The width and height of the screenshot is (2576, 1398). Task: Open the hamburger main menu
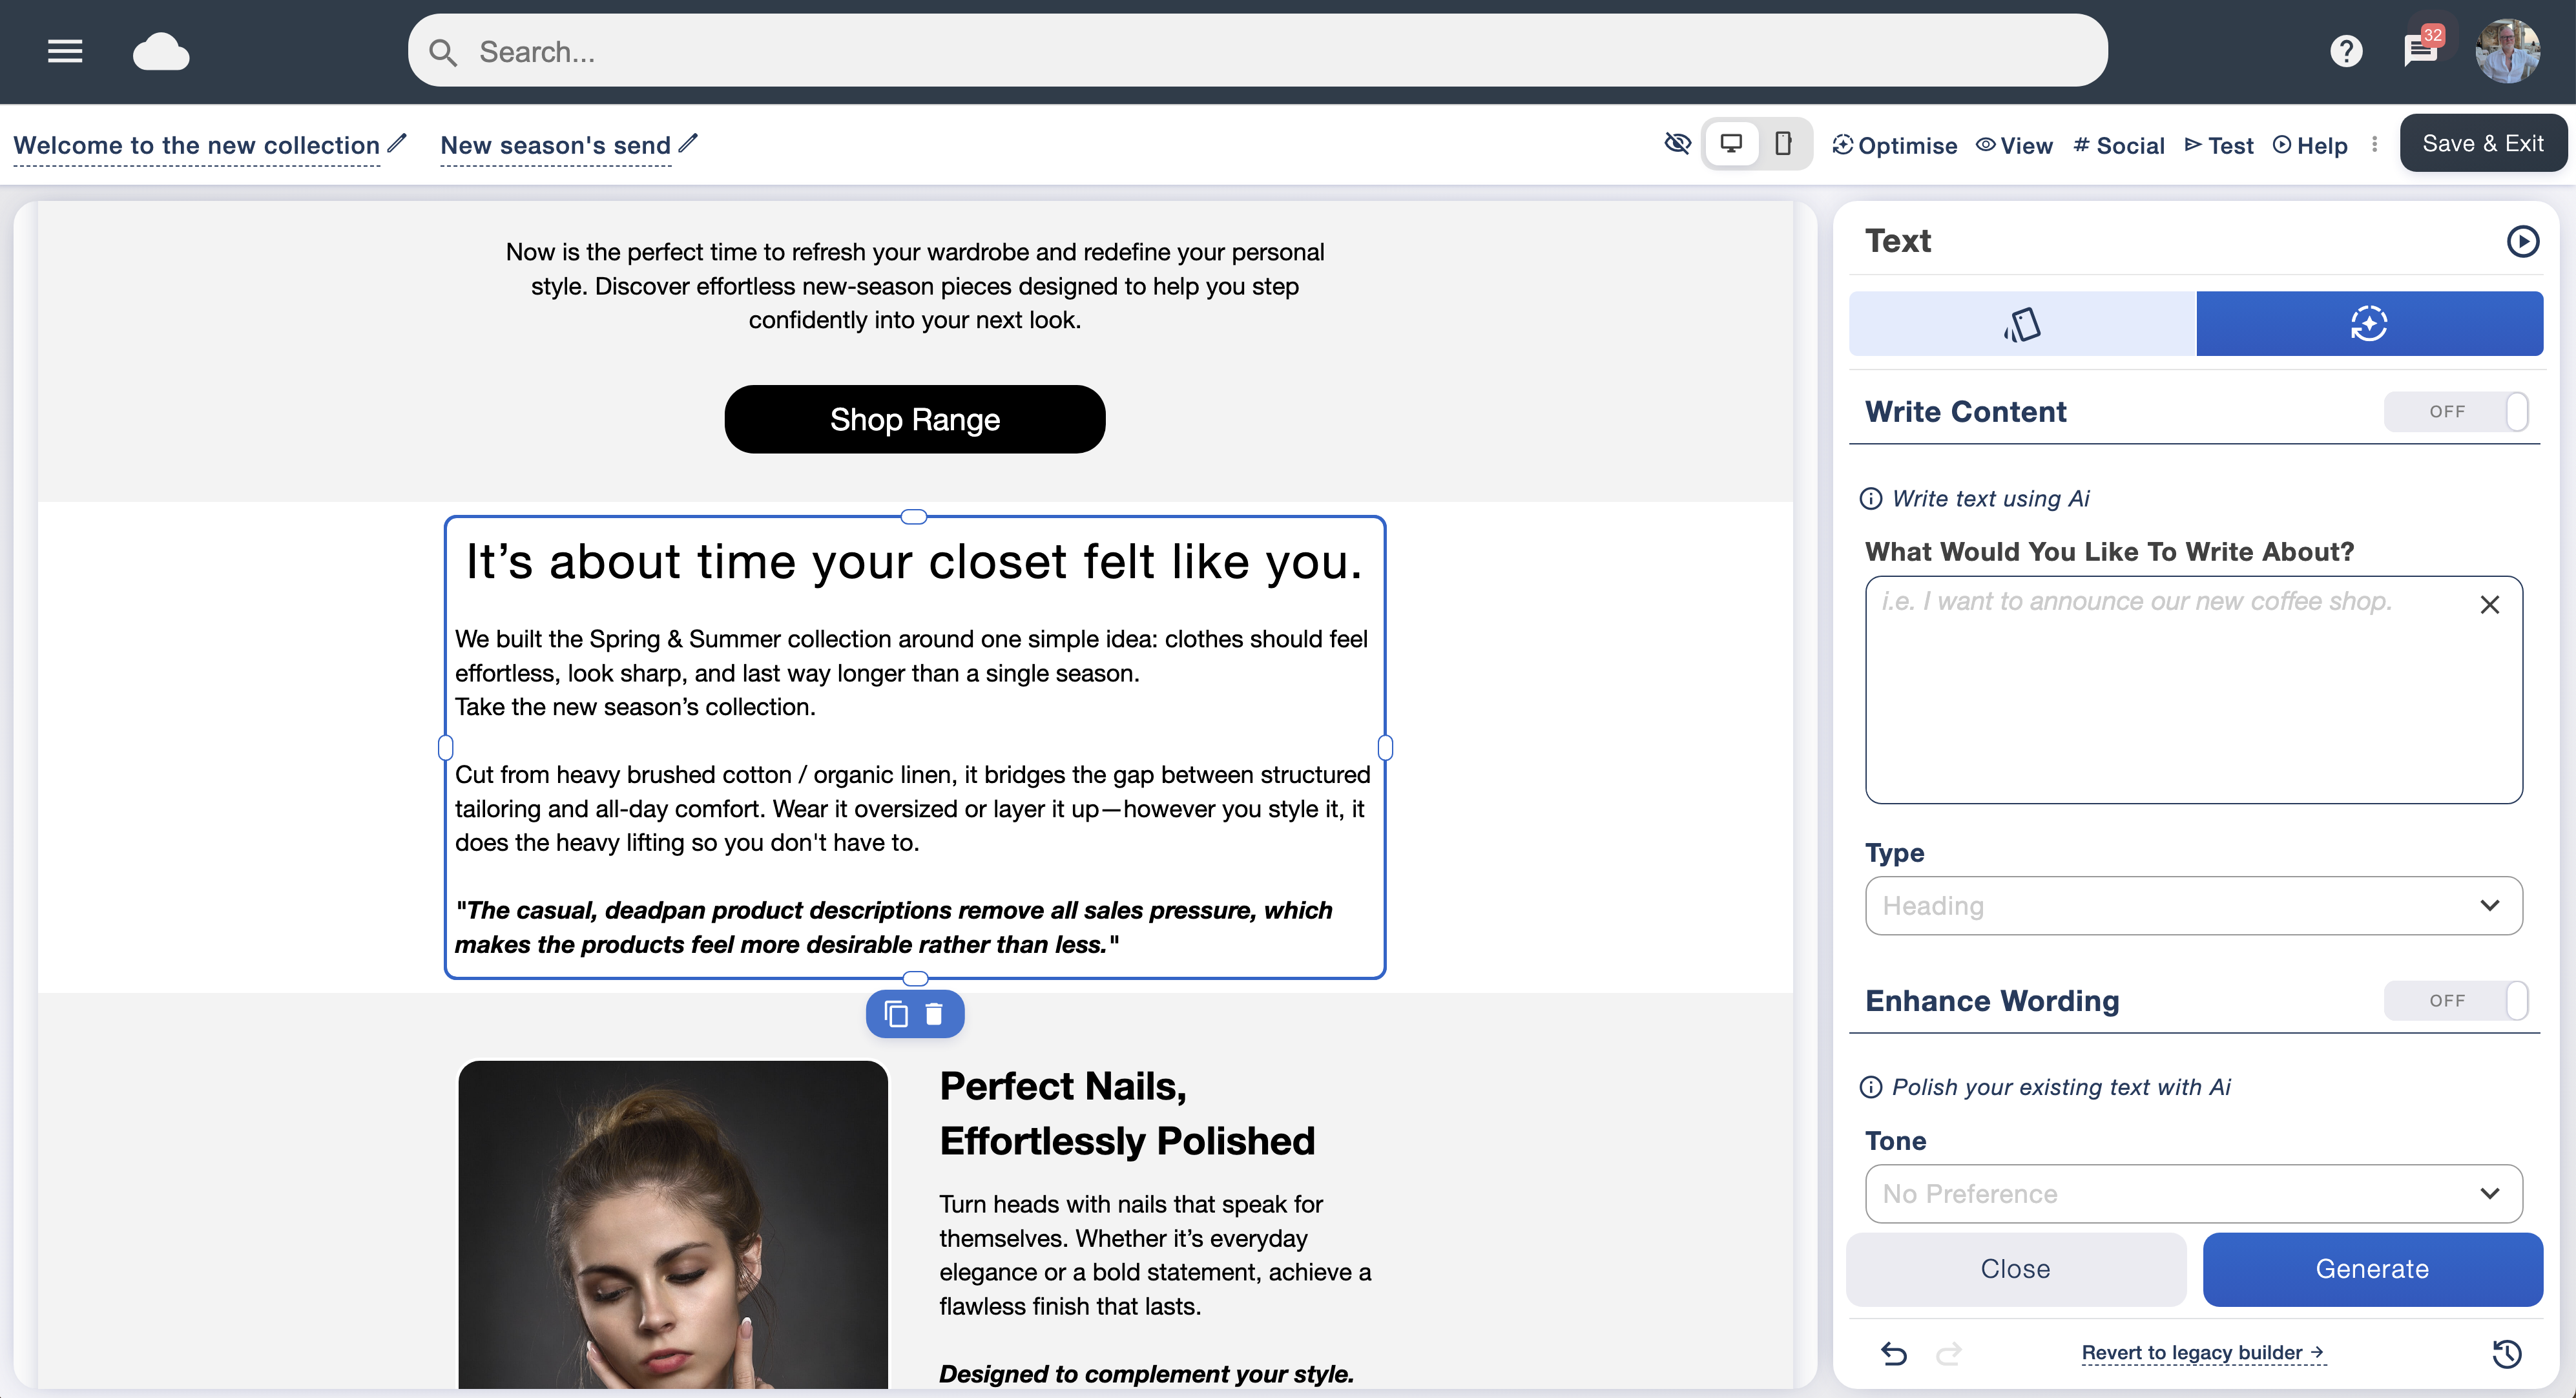[x=65, y=51]
